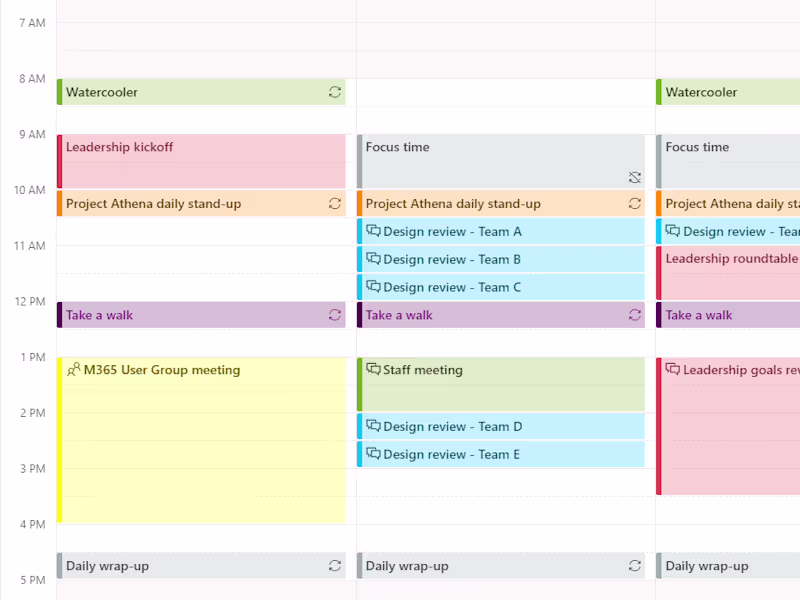Click the chat icon on Leadership goals review
This screenshot has height=600, width=800.
coord(673,370)
